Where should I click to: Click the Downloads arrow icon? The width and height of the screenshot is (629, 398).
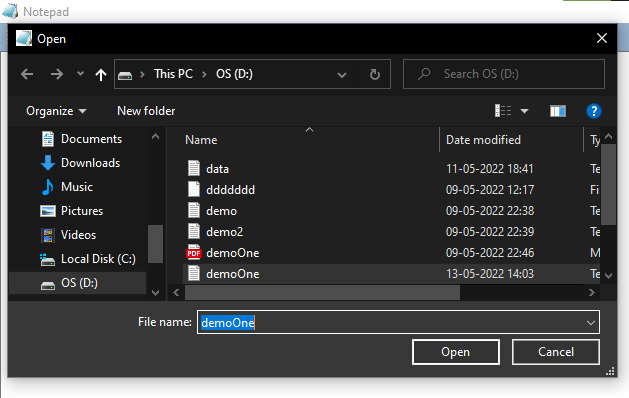(x=48, y=163)
